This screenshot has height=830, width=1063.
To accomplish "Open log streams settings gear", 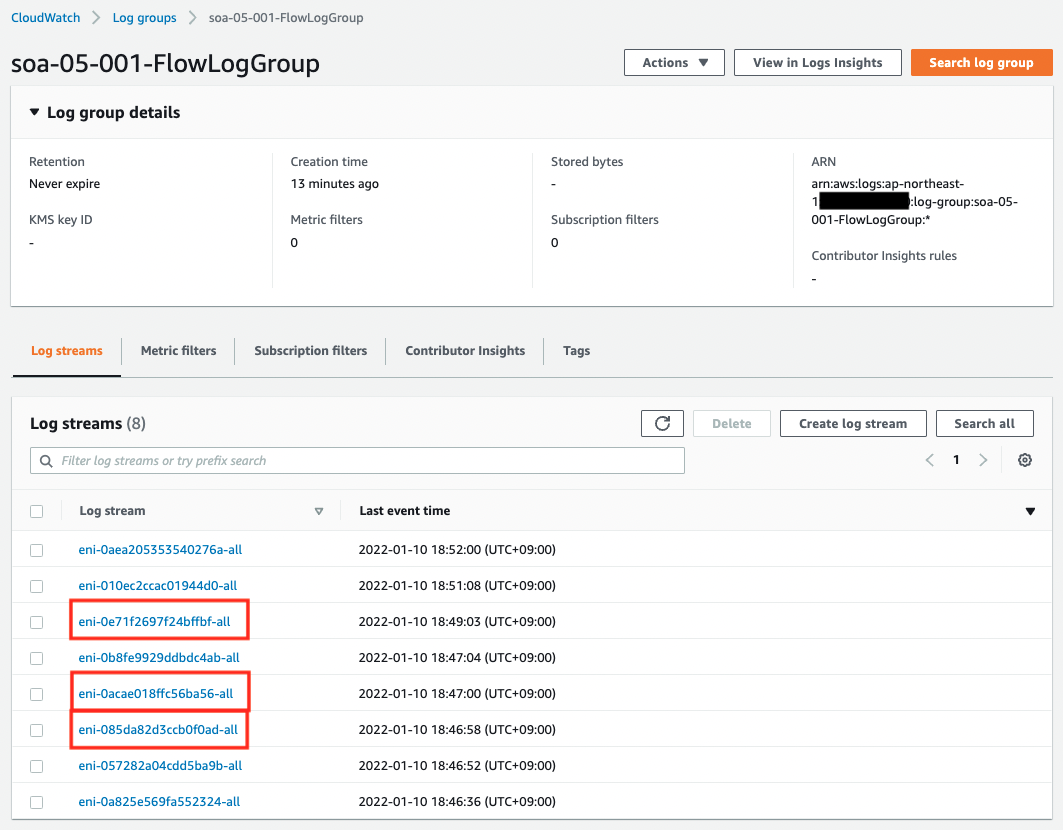I will (x=1024, y=460).
